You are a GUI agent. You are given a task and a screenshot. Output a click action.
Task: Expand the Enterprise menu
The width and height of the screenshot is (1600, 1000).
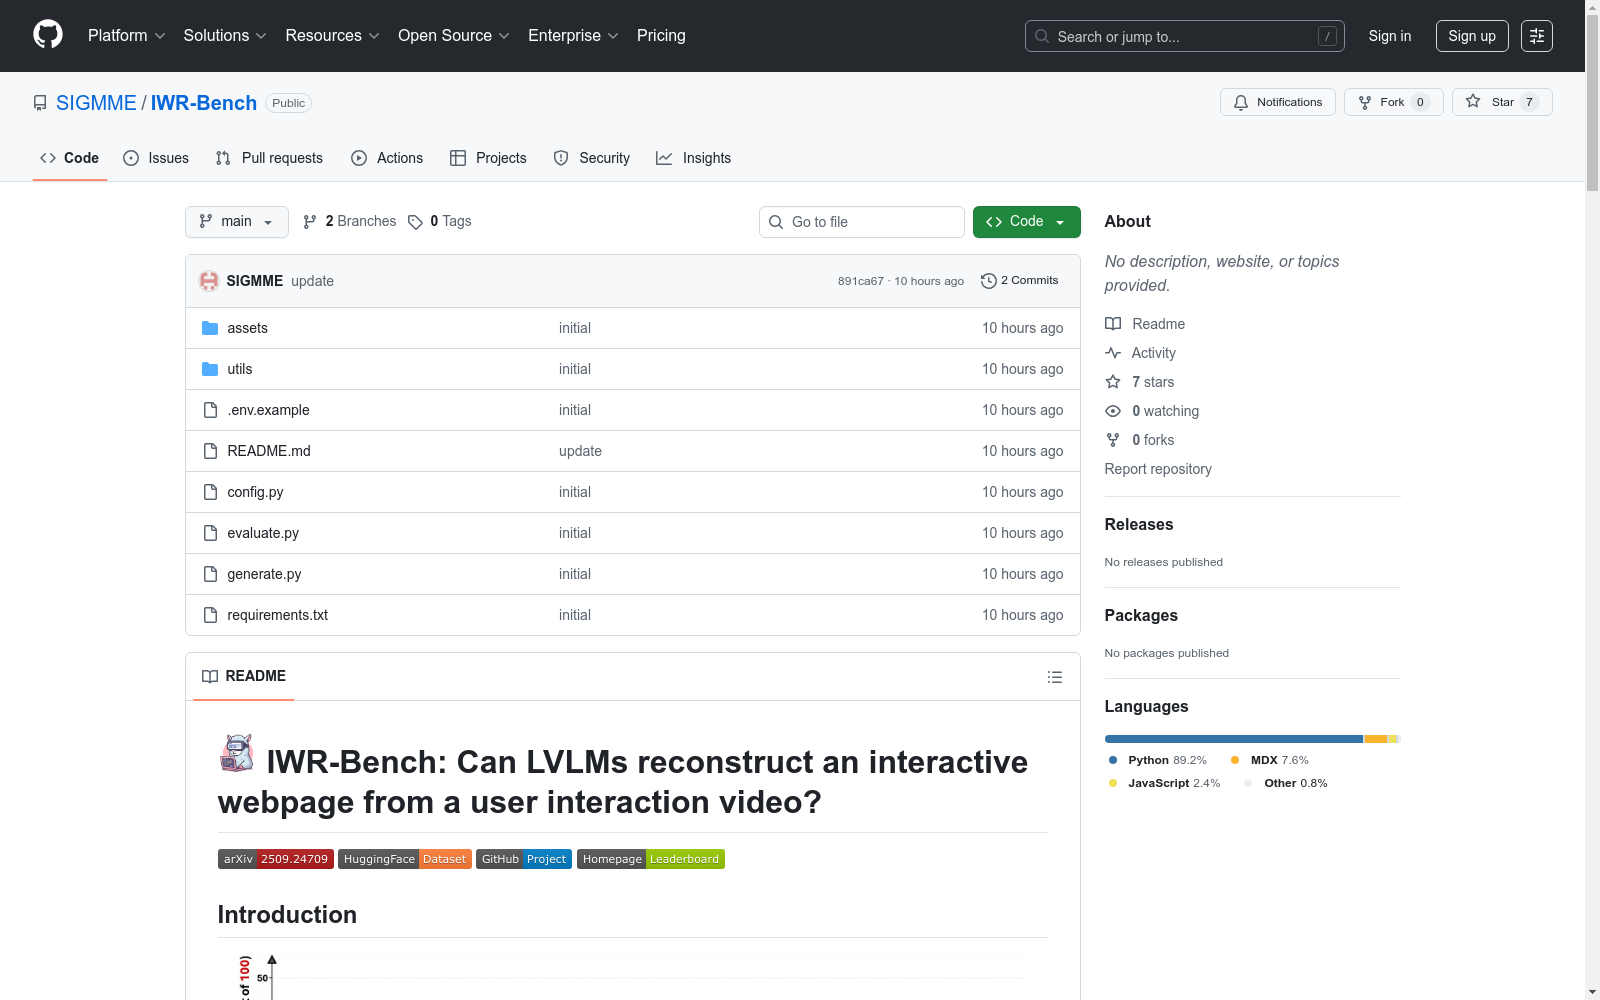(573, 36)
